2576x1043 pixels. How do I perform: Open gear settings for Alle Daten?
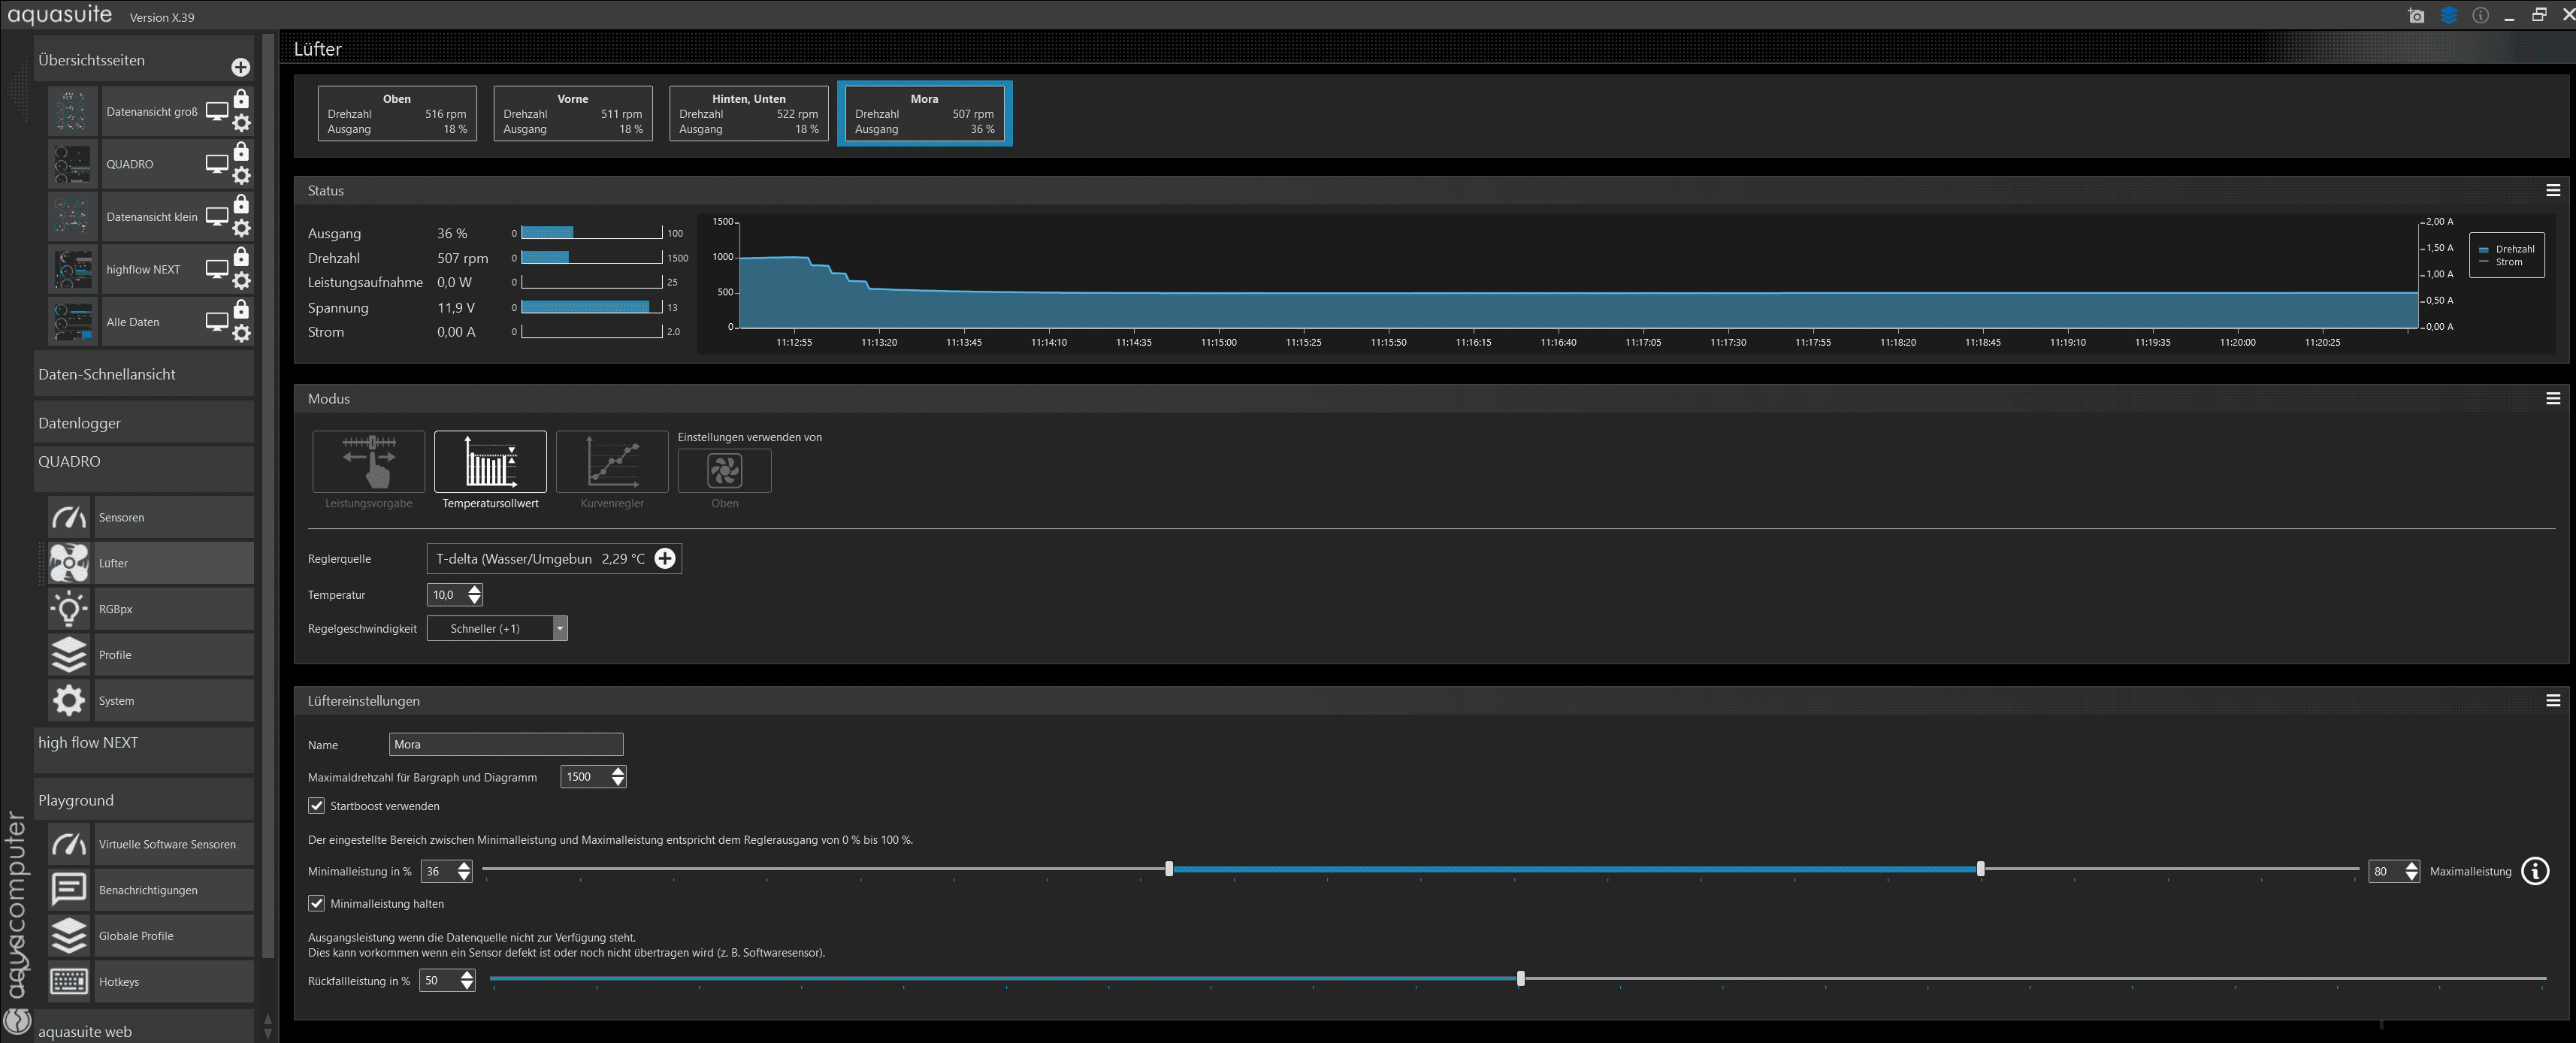(x=241, y=333)
